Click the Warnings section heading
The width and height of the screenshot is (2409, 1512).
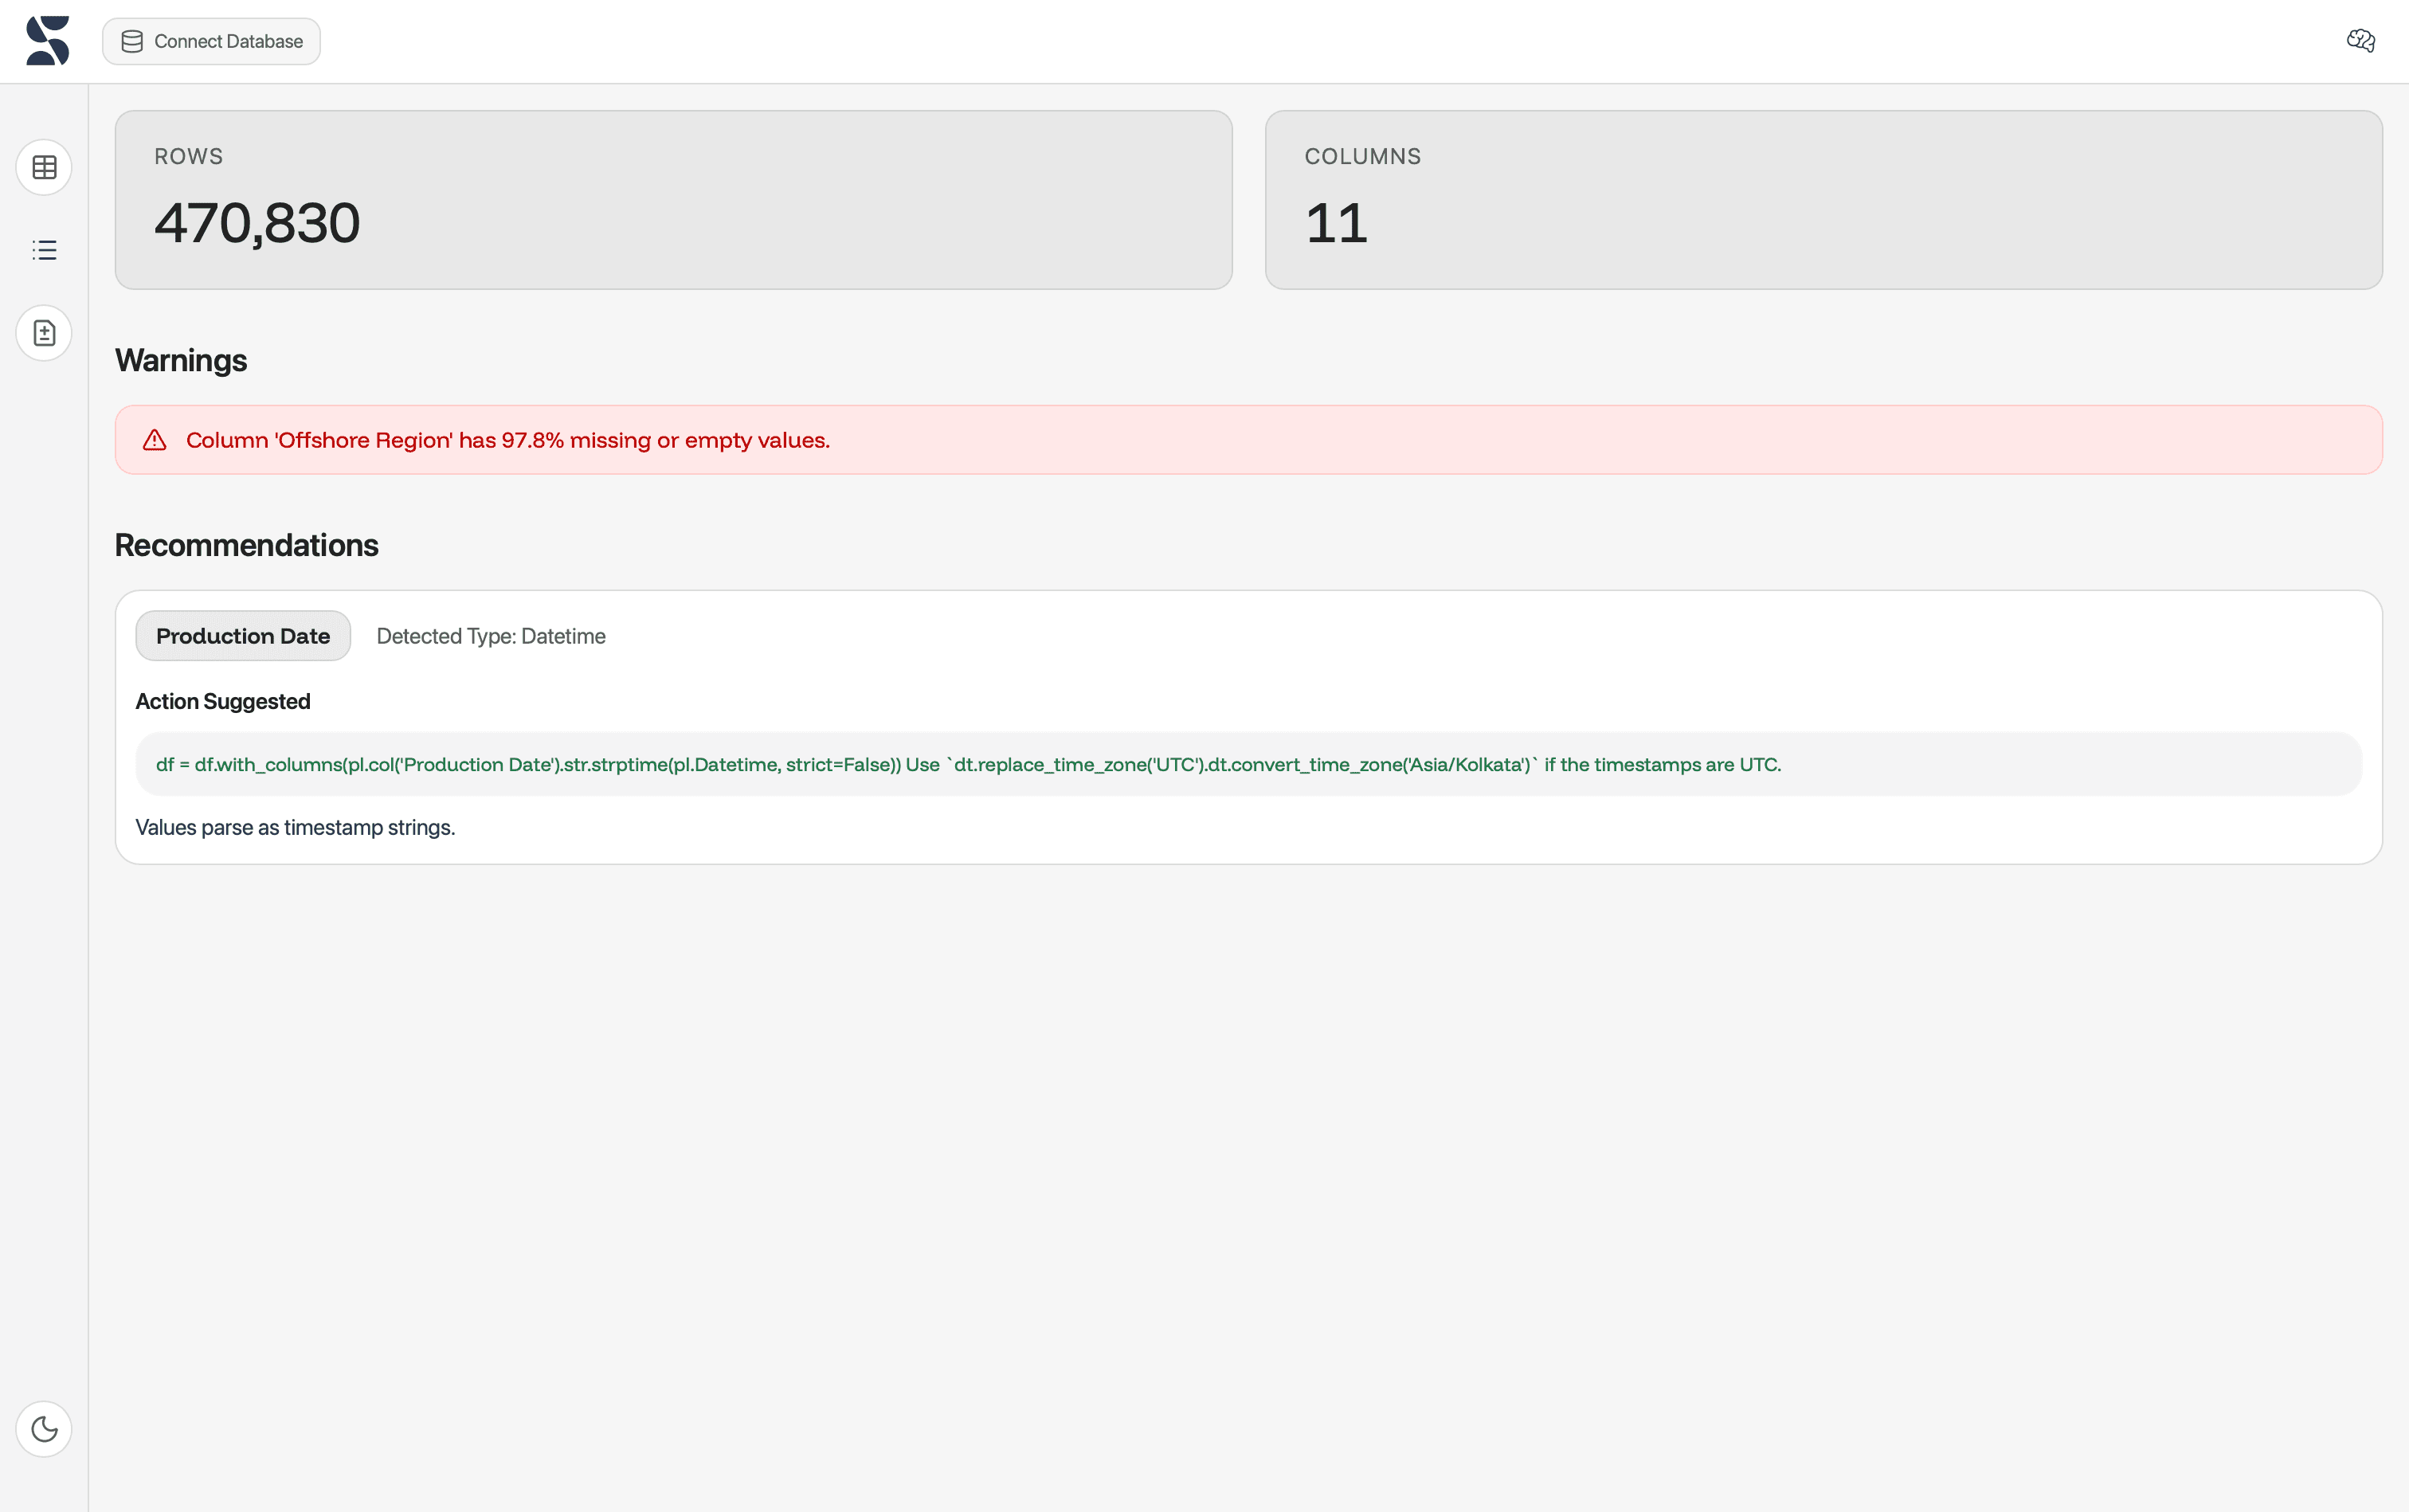pyautogui.click(x=181, y=360)
